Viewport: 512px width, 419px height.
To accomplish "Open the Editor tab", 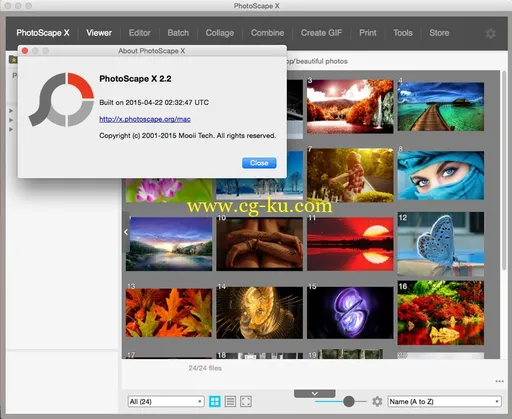I will pyautogui.click(x=140, y=33).
